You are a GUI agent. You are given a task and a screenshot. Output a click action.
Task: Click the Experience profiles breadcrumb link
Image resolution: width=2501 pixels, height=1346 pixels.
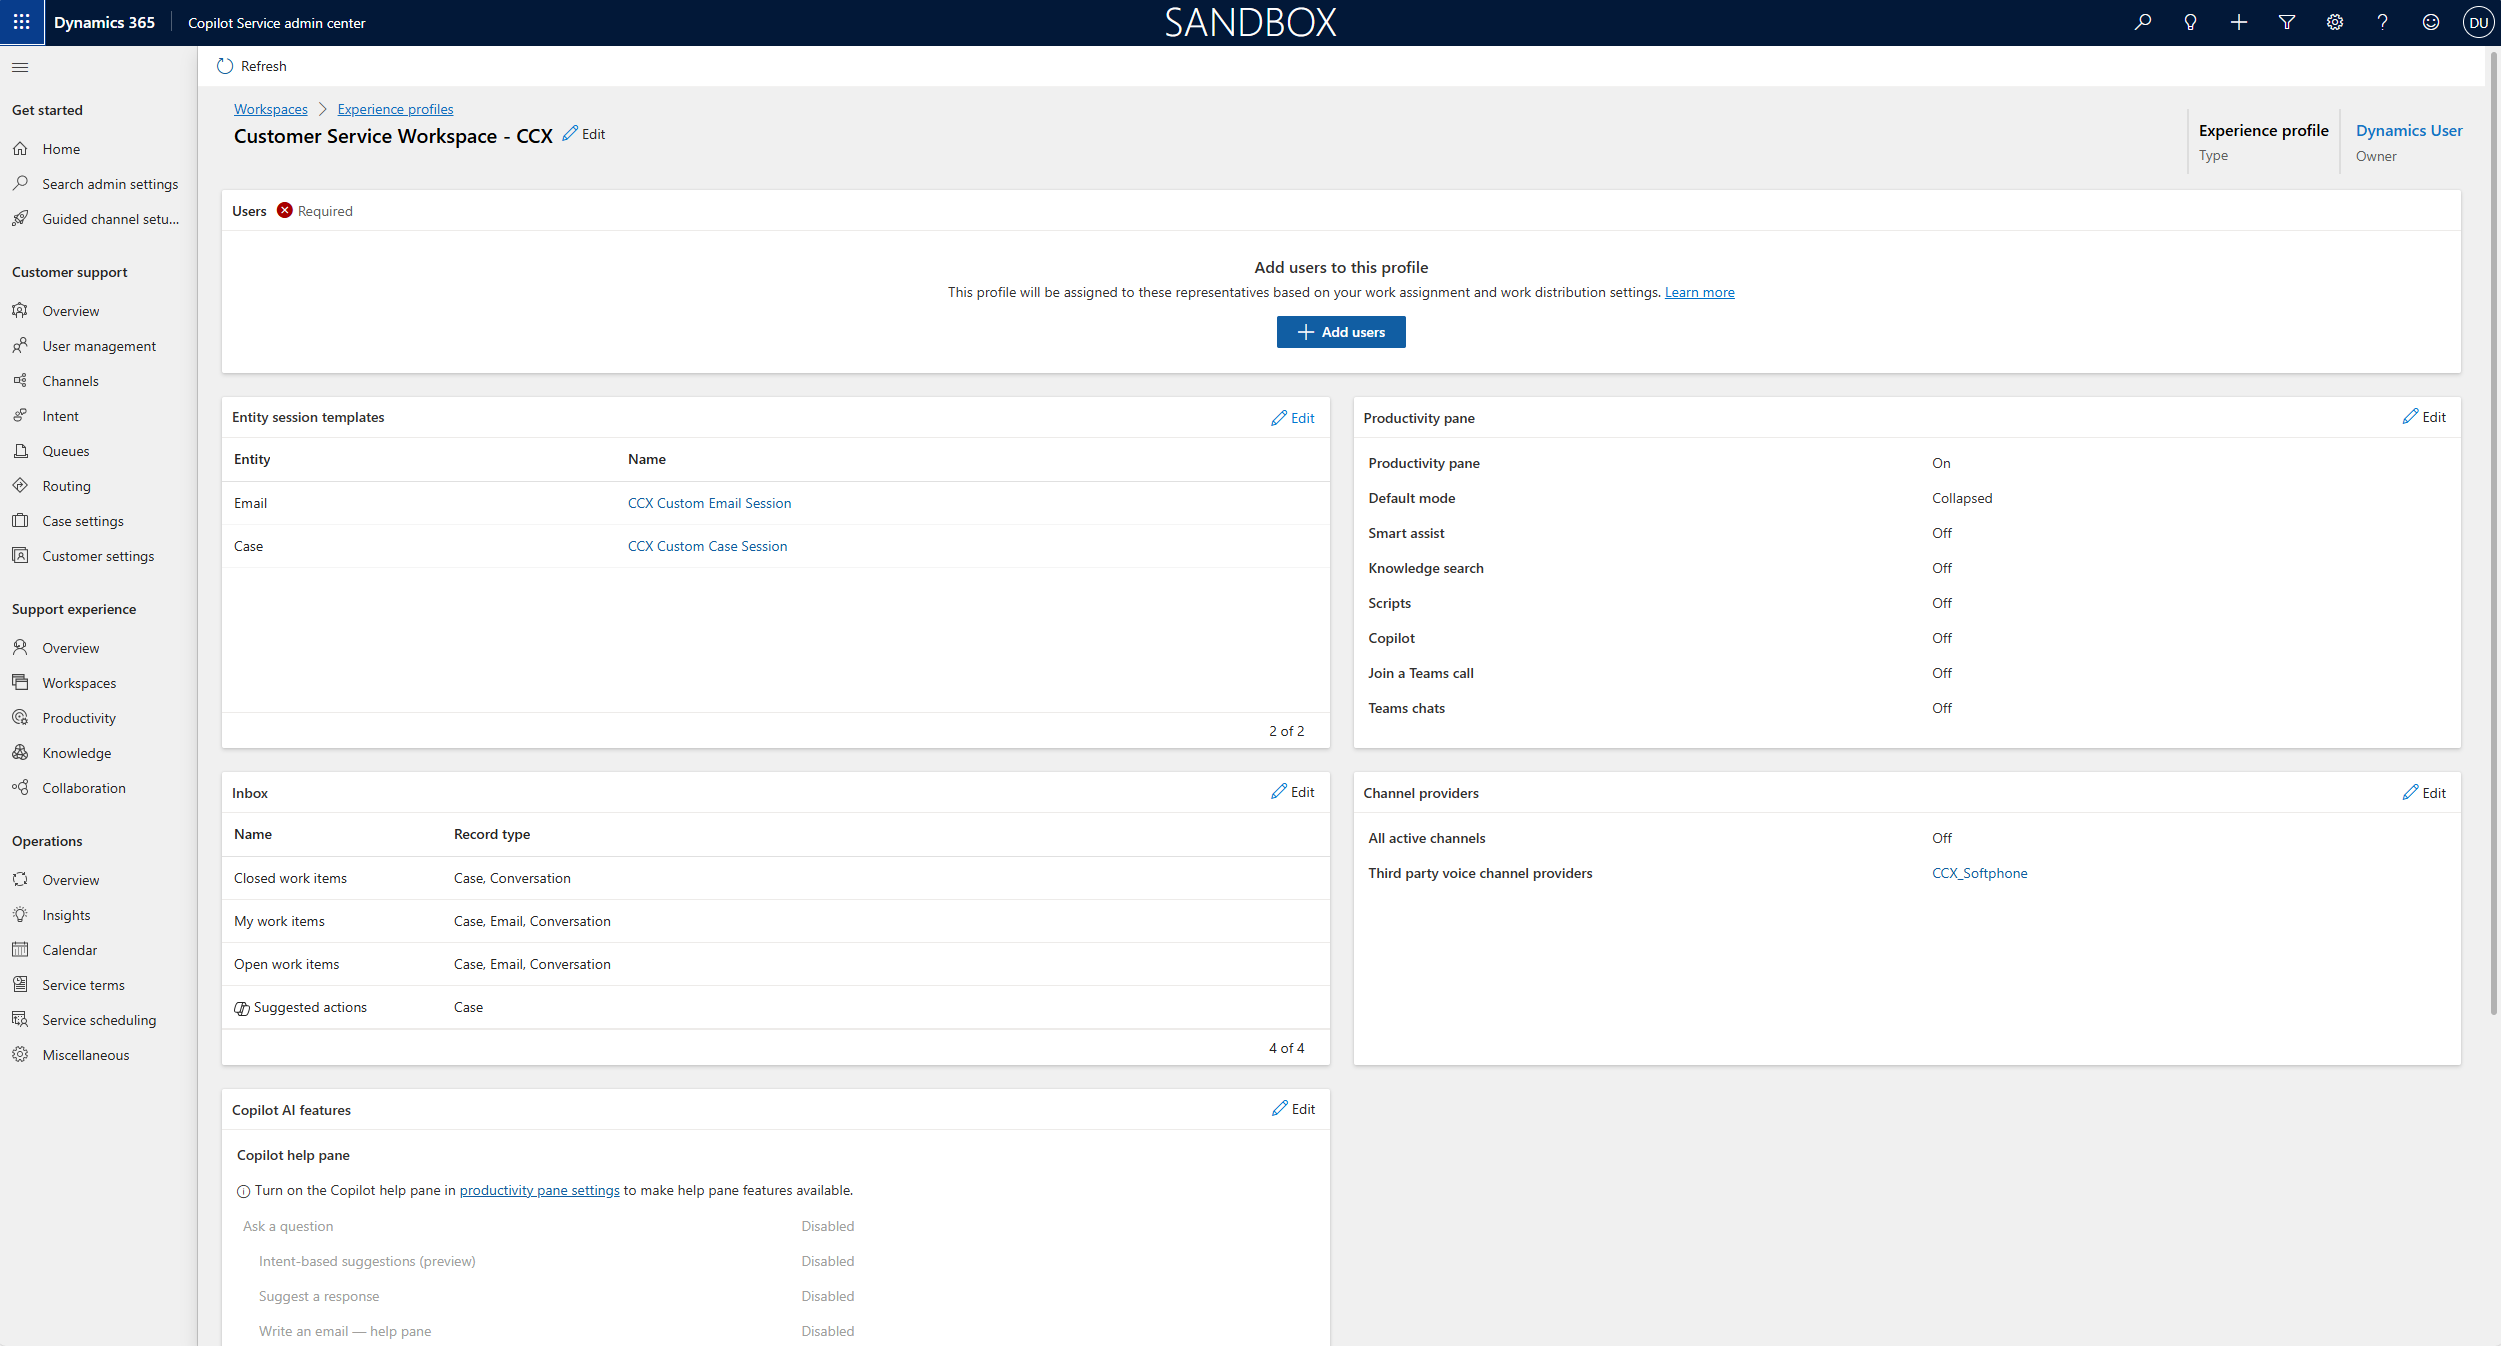click(x=395, y=109)
